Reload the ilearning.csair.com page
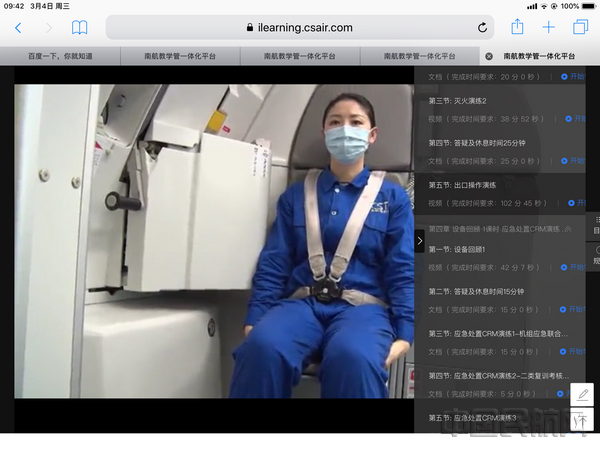This screenshot has height=450, width=600. point(483,28)
